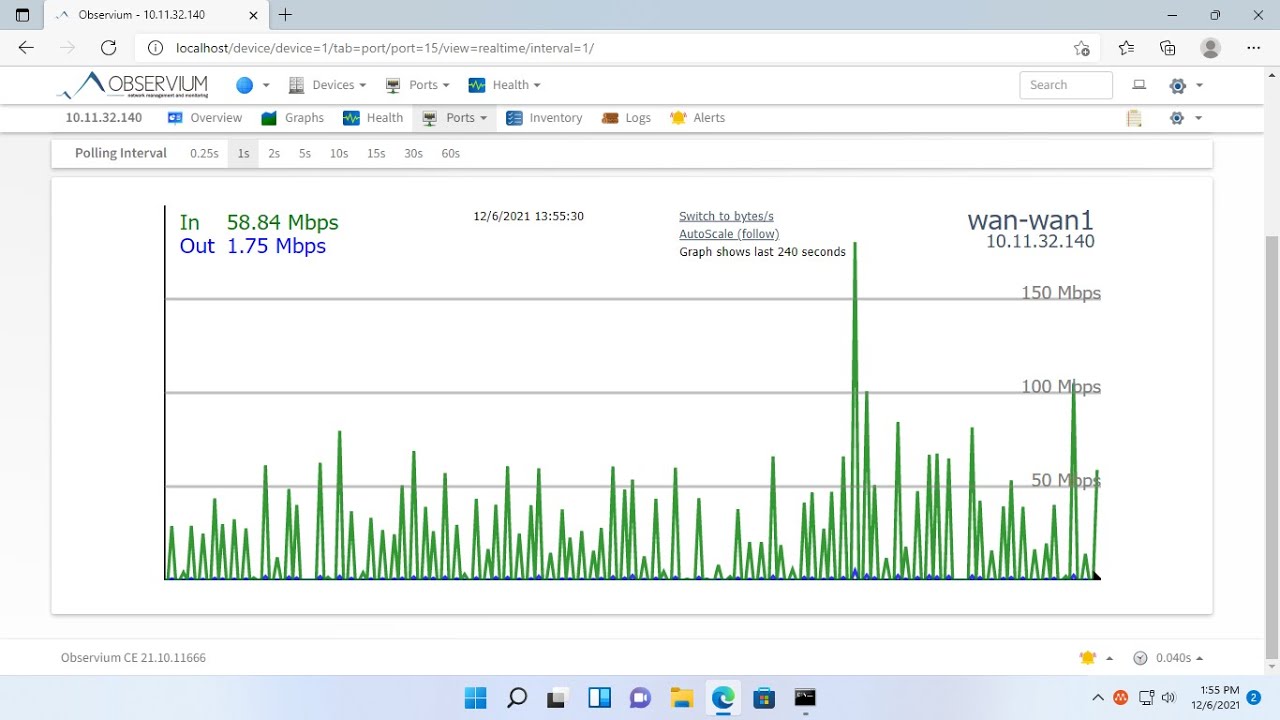Click the Ports network icon in top navbar
This screenshot has width=1280, height=720.
click(393, 85)
